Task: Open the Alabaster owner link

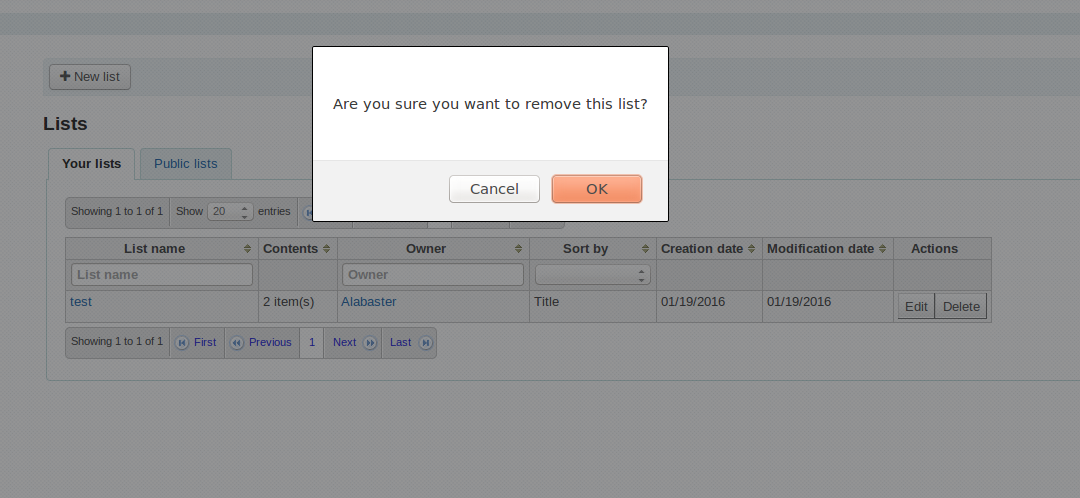Action: coord(369,301)
